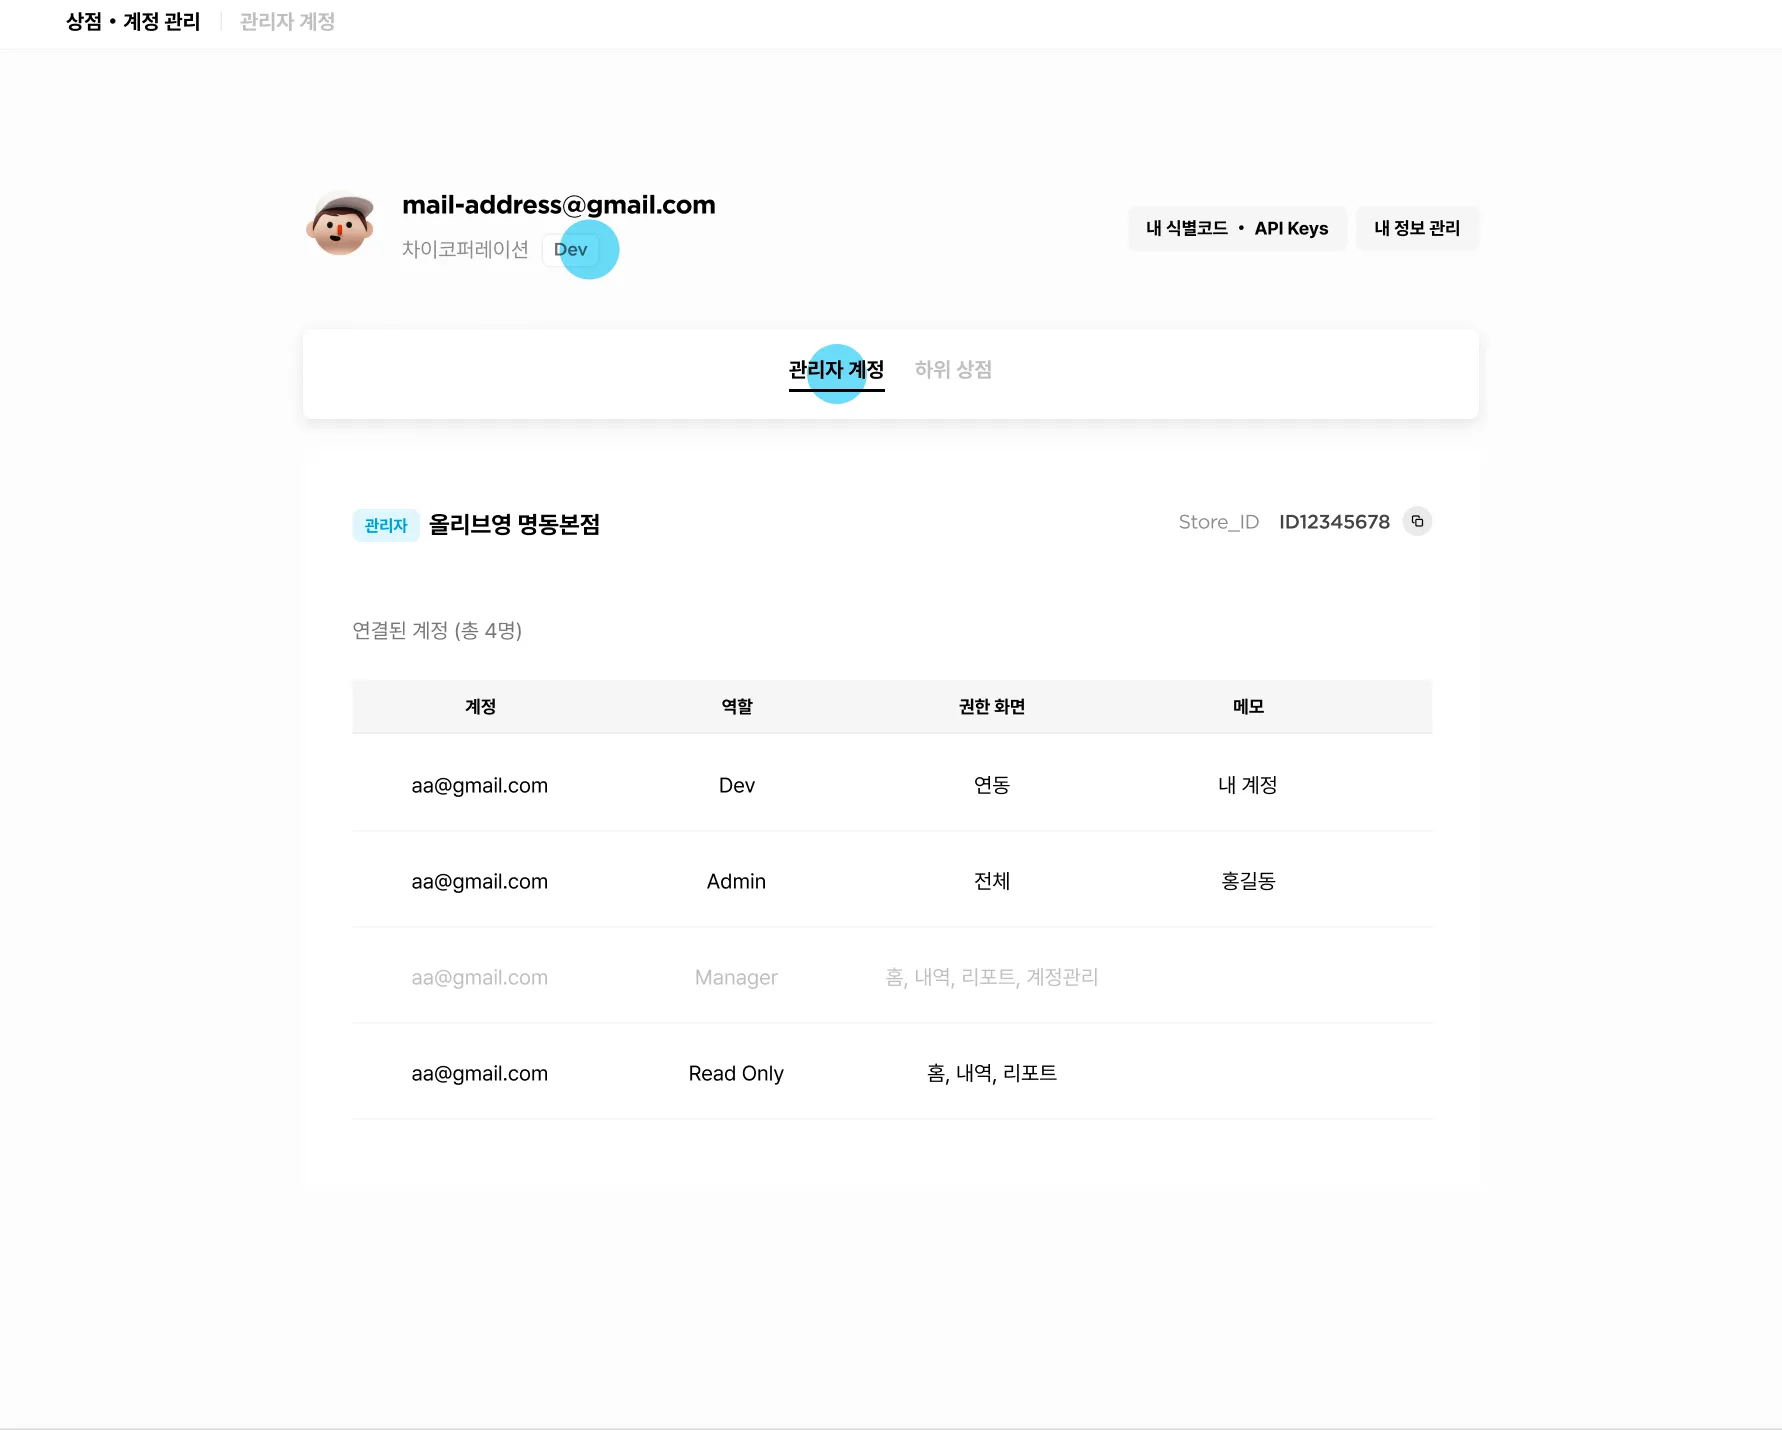Viewport: 1782px width, 1431px height.
Task: Click 관리자 계정 in the breadcrumb
Action: 286,22
